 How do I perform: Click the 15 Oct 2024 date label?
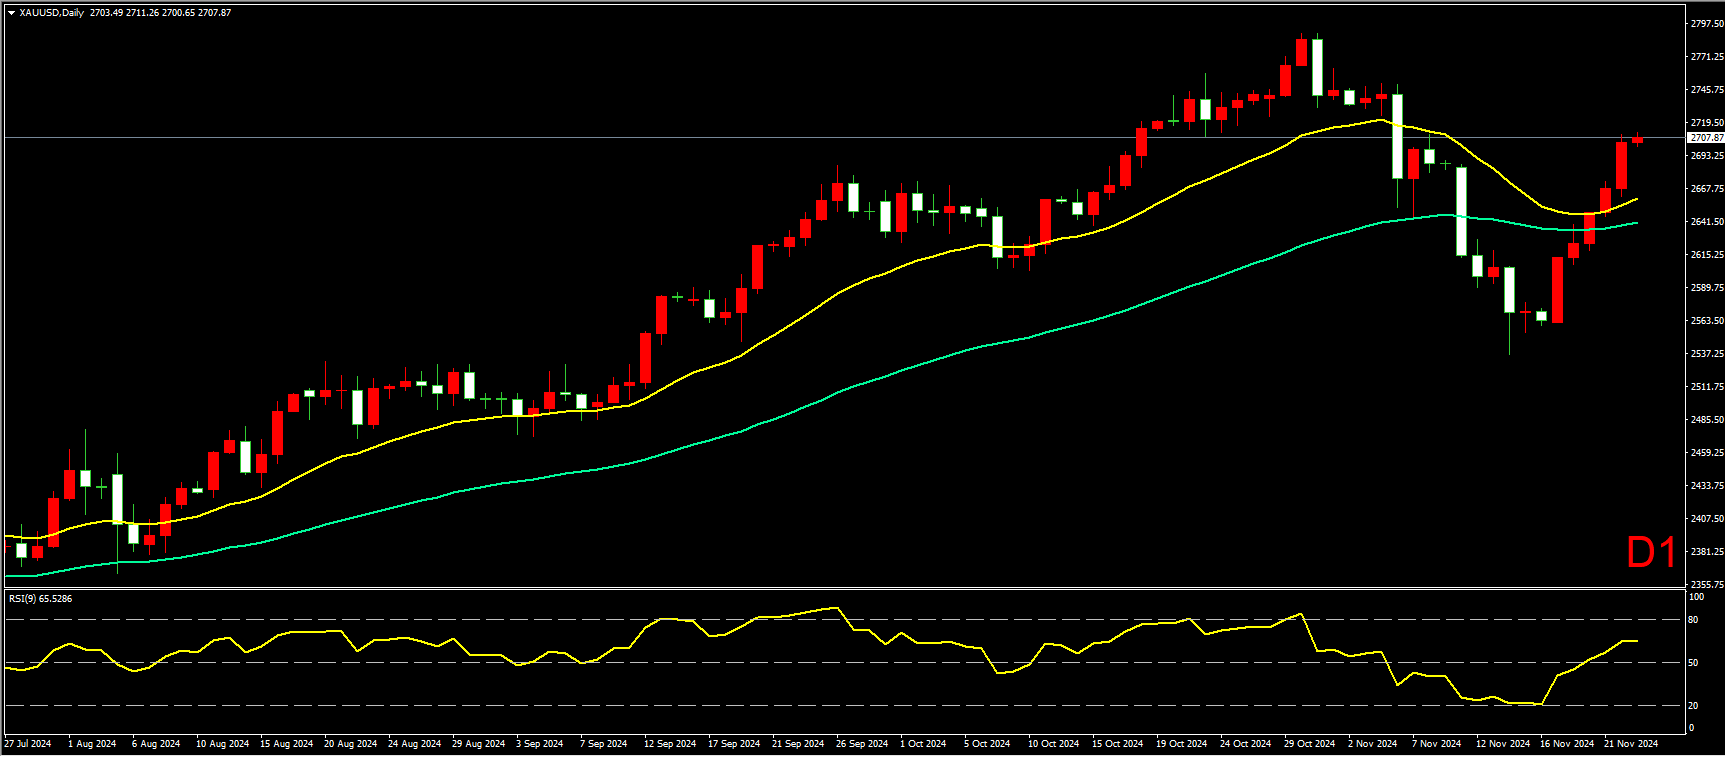(1118, 743)
